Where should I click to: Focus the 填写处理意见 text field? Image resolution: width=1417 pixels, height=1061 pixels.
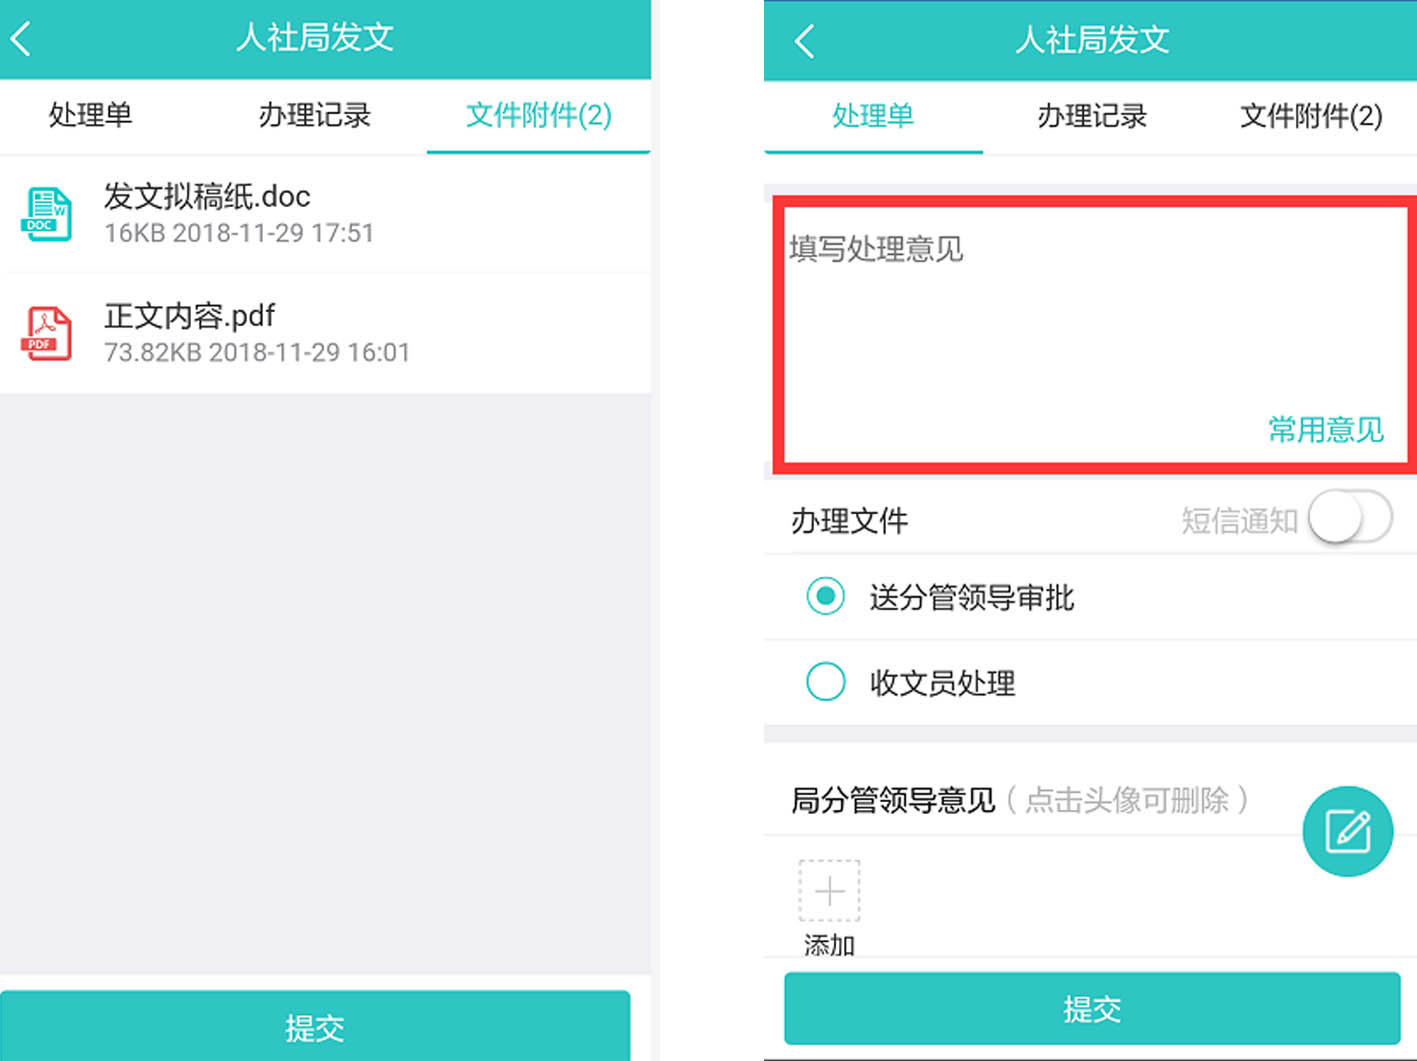click(1094, 334)
